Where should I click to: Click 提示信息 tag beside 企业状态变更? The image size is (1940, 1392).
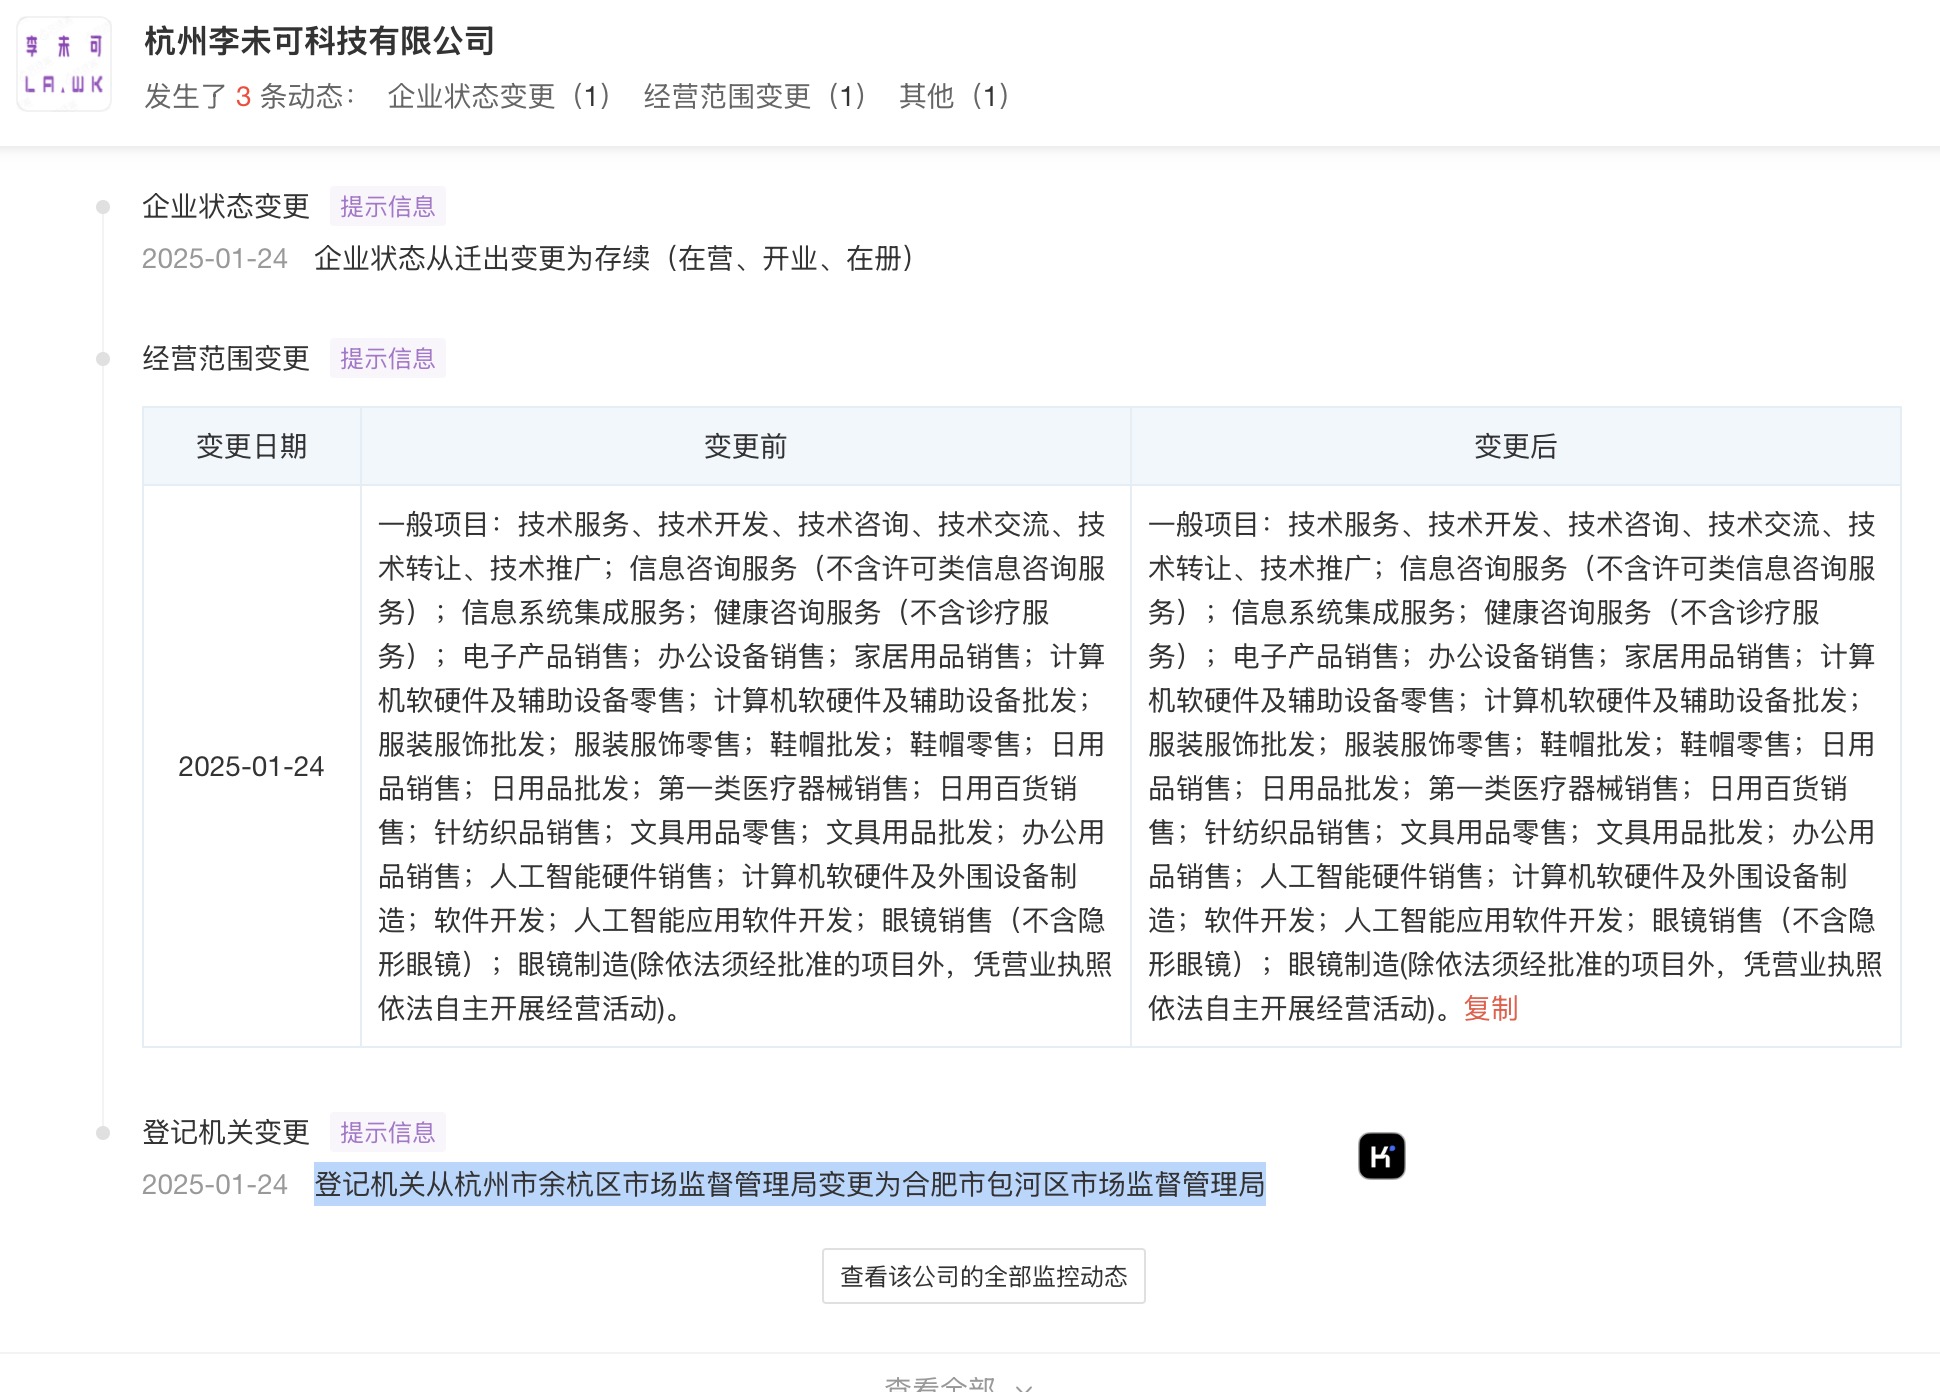[x=388, y=206]
